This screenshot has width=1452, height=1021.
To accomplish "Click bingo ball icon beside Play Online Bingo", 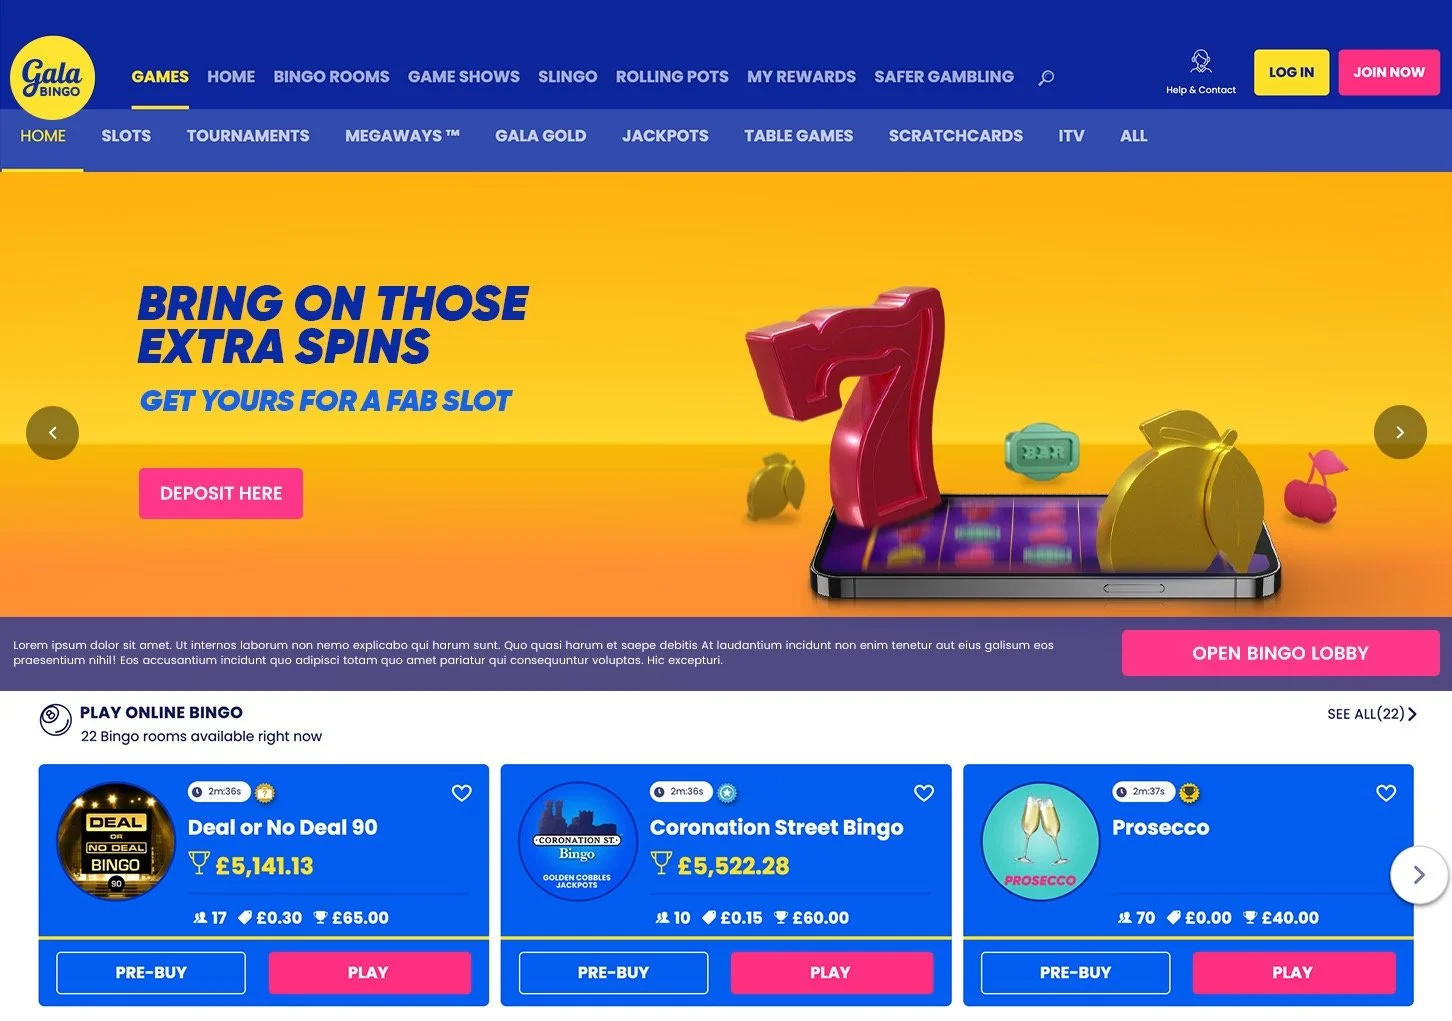I will click(55, 719).
